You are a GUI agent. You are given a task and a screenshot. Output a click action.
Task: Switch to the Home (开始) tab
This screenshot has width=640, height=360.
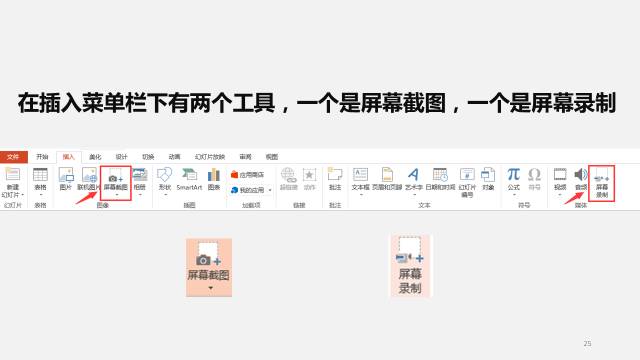(42, 157)
